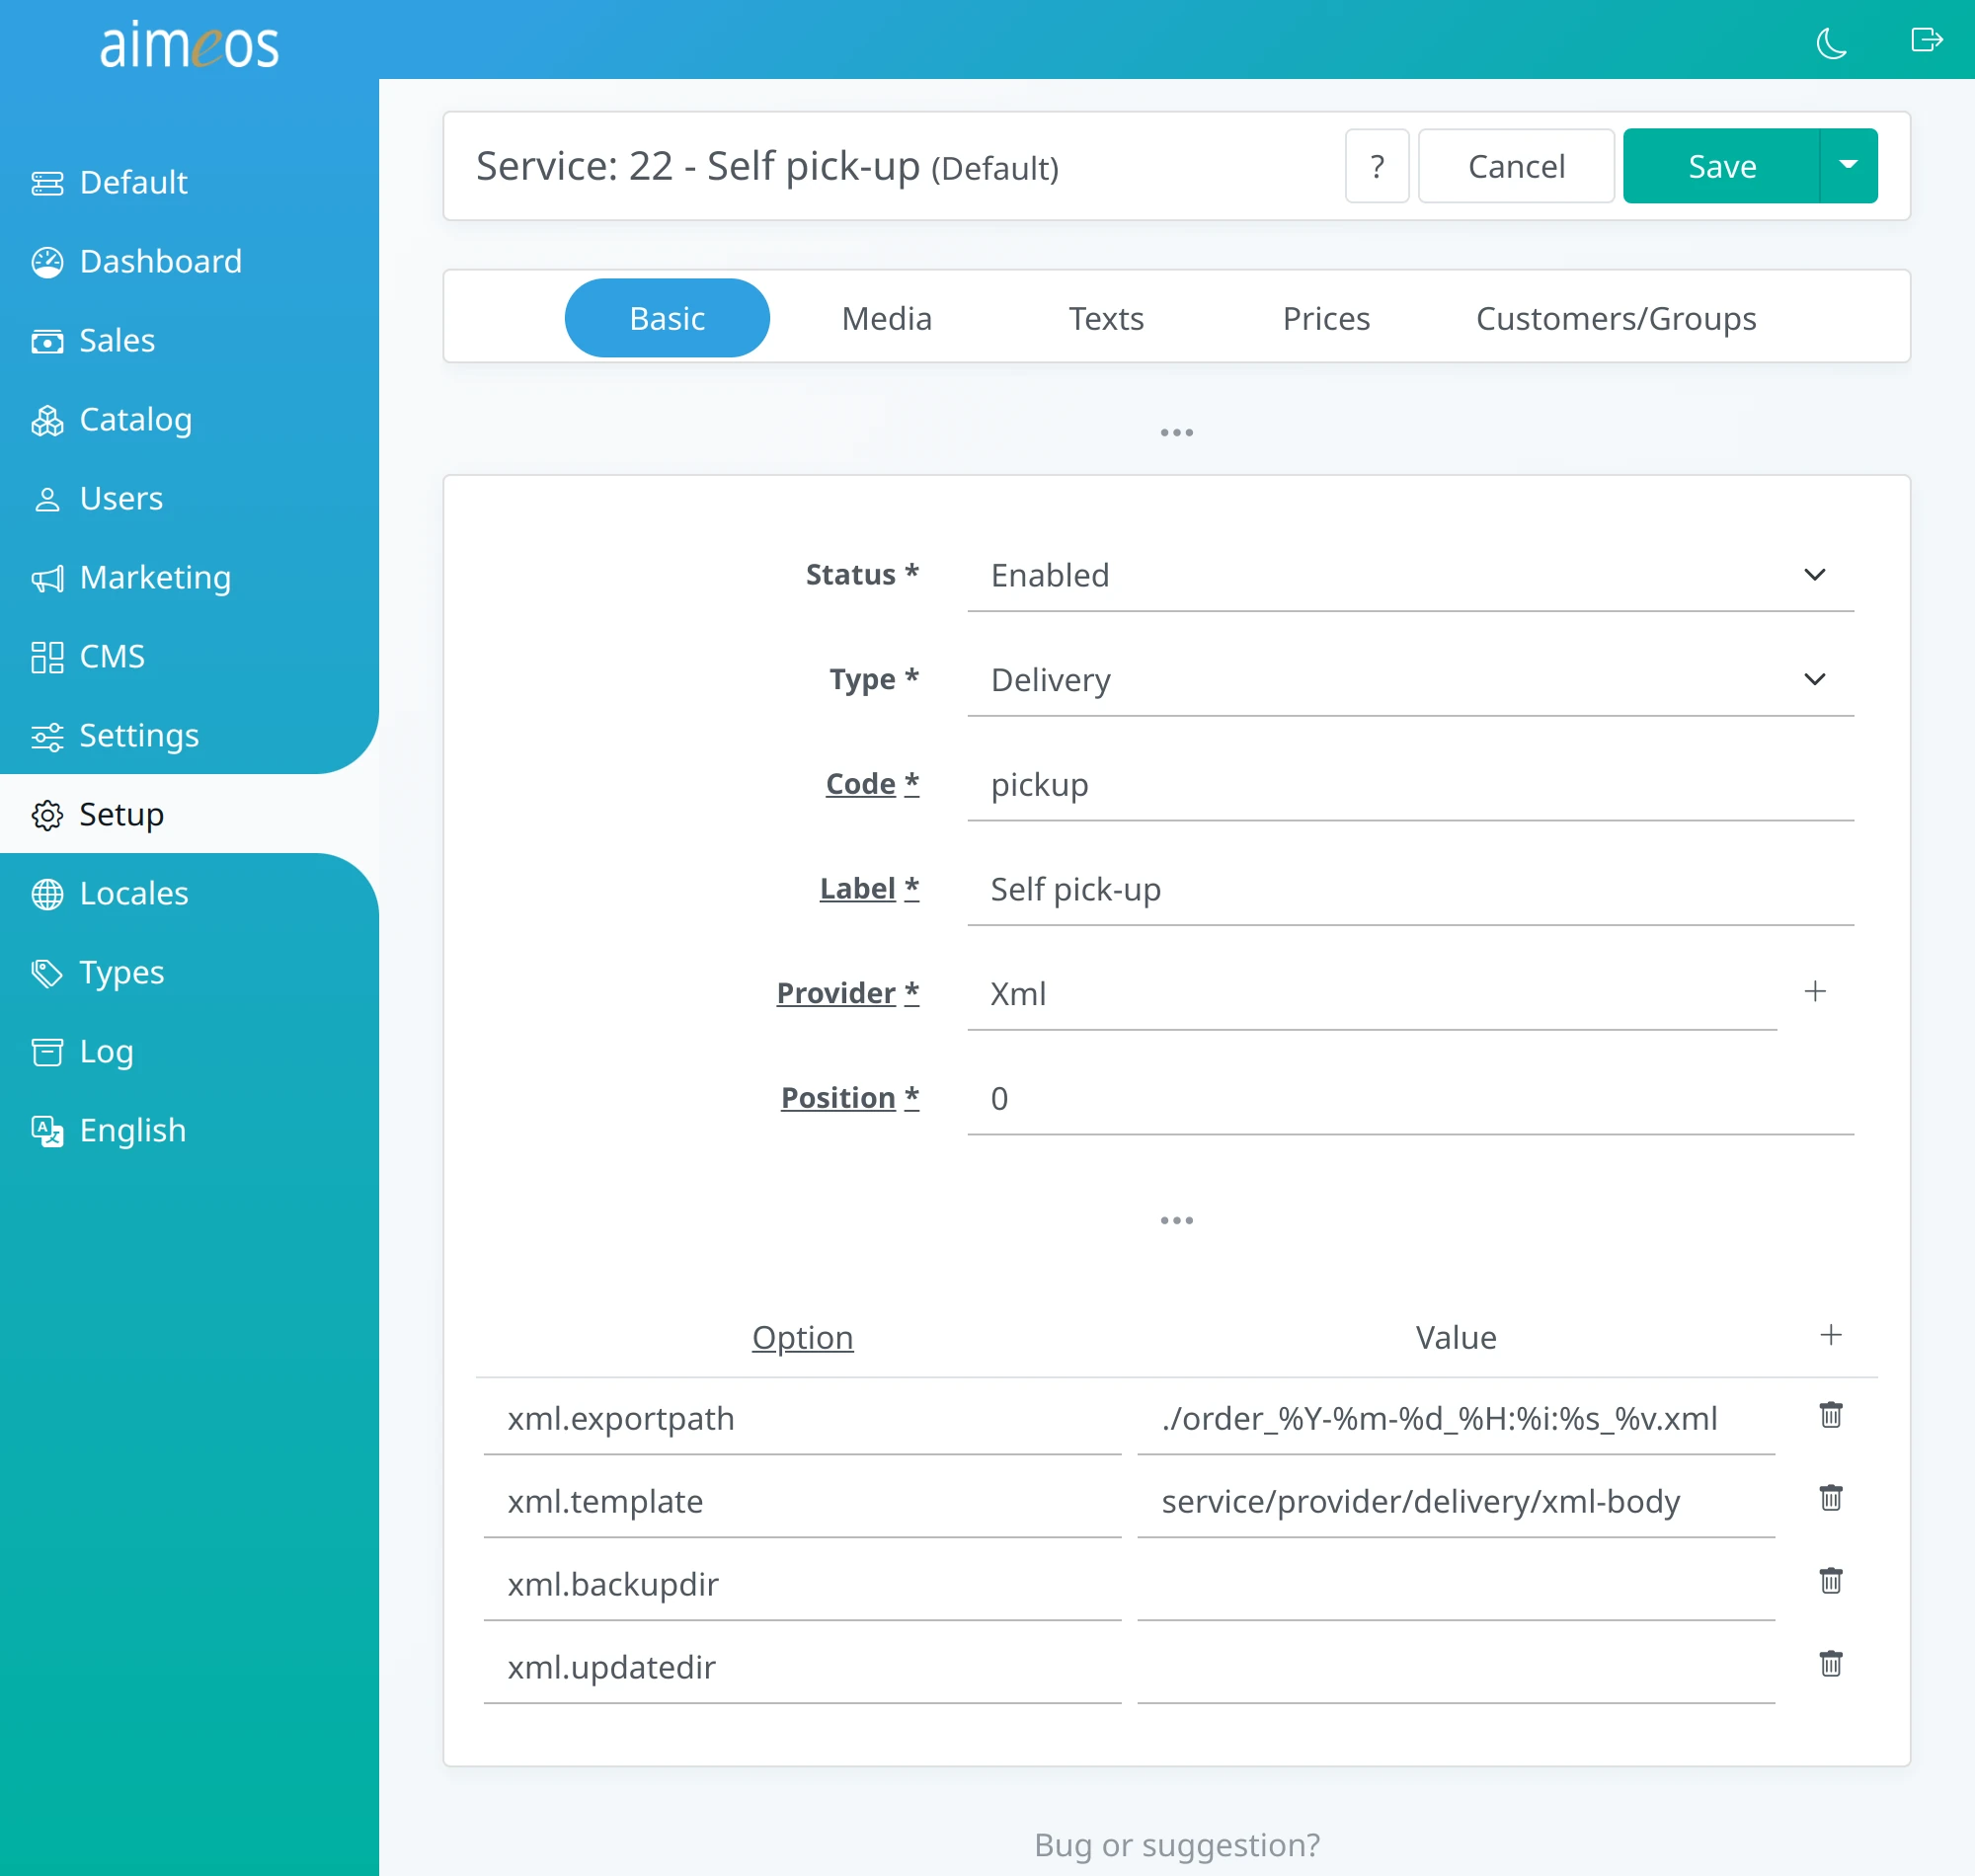Follow the Bug or suggestion link
The height and width of the screenshot is (1876, 1975).
tap(1176, 1844)
